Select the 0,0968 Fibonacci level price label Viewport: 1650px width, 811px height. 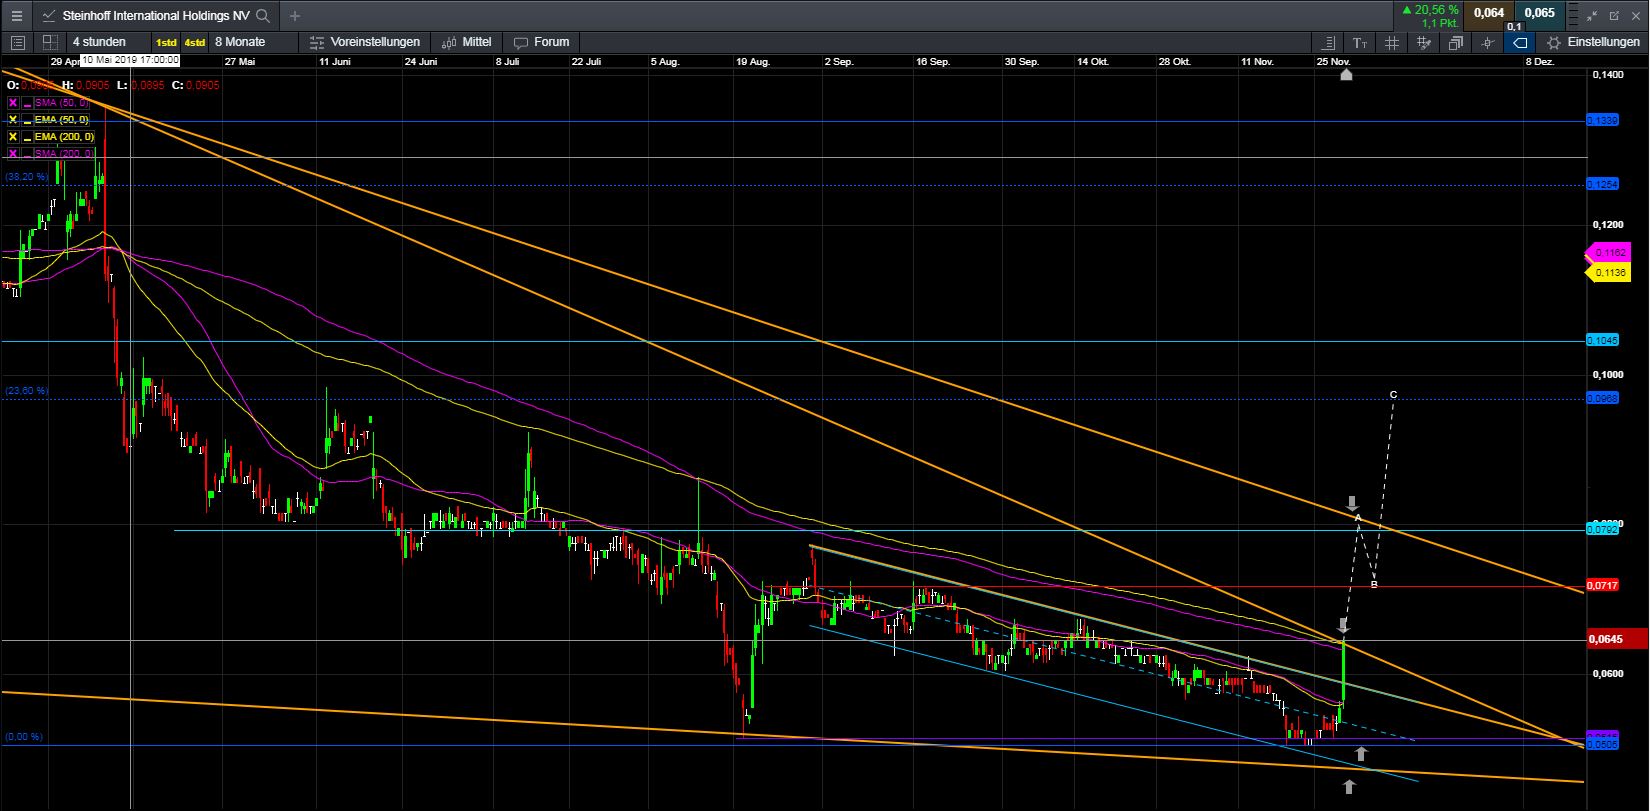(1603, 399)
